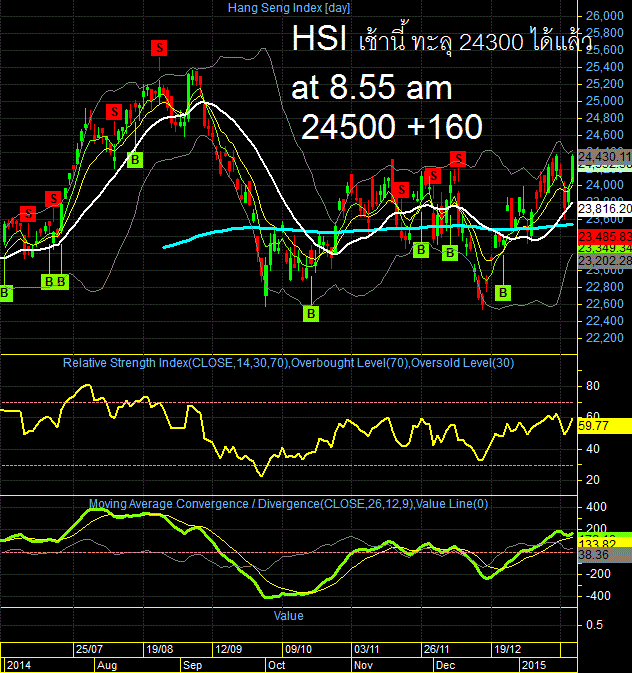This screenshot has height=673, width=632.
Task: Select the Moving Average Convergence / Divergence title
Action: coord(289,503)
